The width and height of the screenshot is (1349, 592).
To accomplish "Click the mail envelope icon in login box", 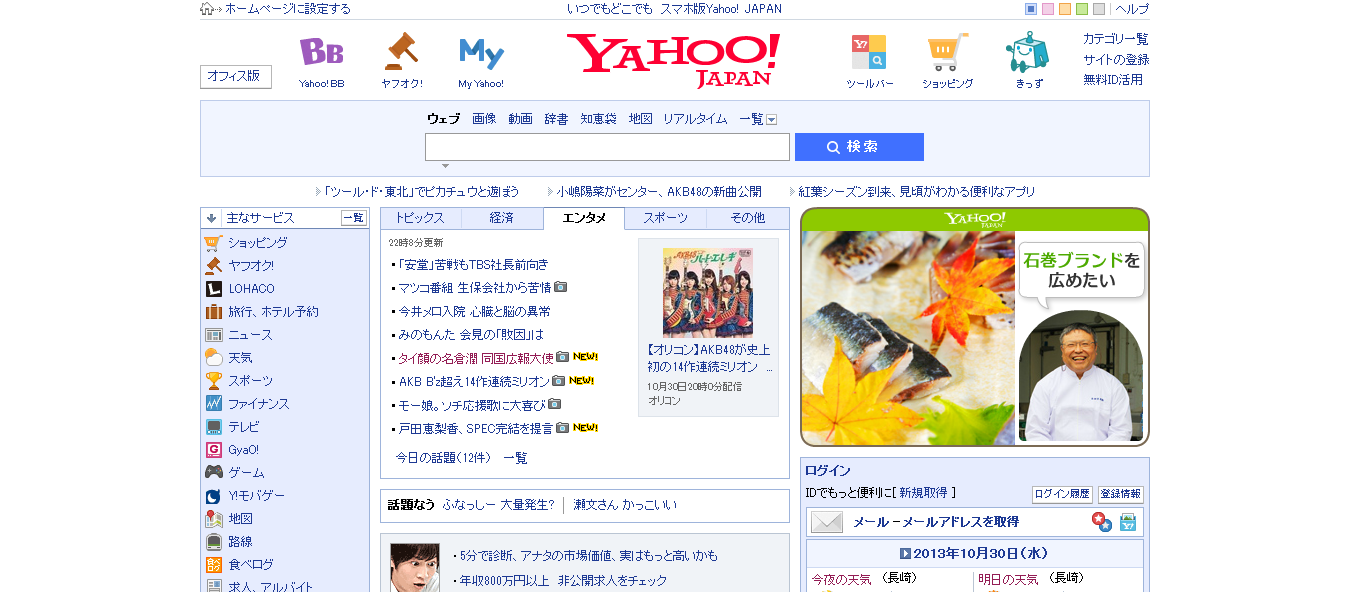I will click(827, 522).
